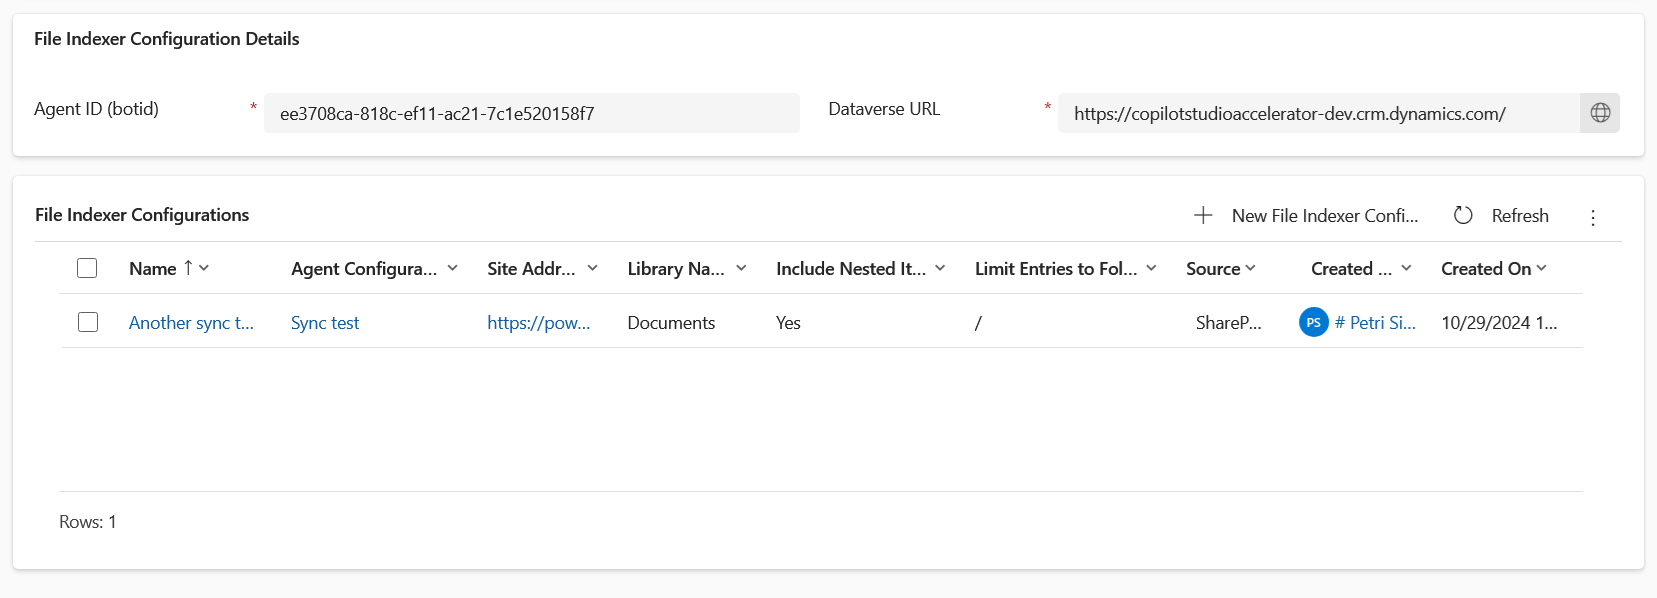Open the Site Address column dropdown
This screenshot has width=1657, height=598.
[593, 268]
